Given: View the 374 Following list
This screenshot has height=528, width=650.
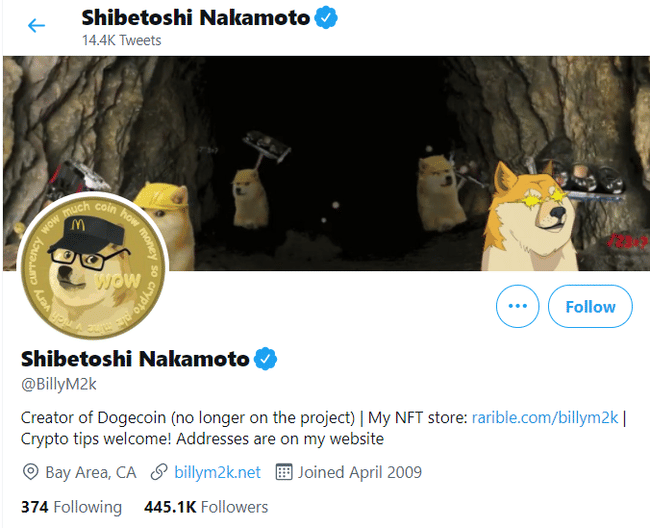Looking at the screenshot, I should (x=71, y=507).
